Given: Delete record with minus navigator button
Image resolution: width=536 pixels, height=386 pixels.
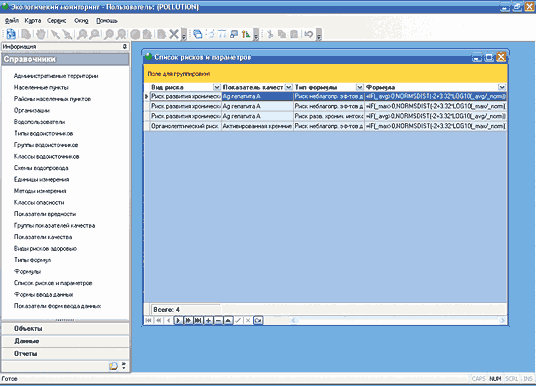Looking at the screenshot, I should 218,320.
